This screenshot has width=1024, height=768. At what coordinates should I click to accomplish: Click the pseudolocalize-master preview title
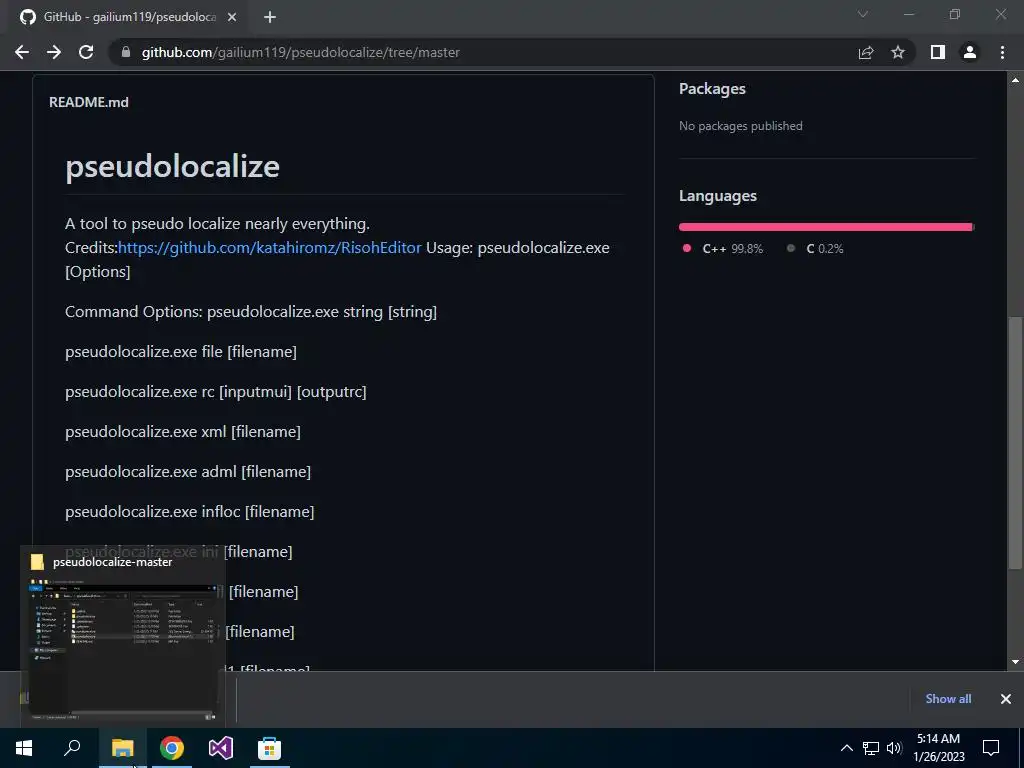[x=112, y=562]
